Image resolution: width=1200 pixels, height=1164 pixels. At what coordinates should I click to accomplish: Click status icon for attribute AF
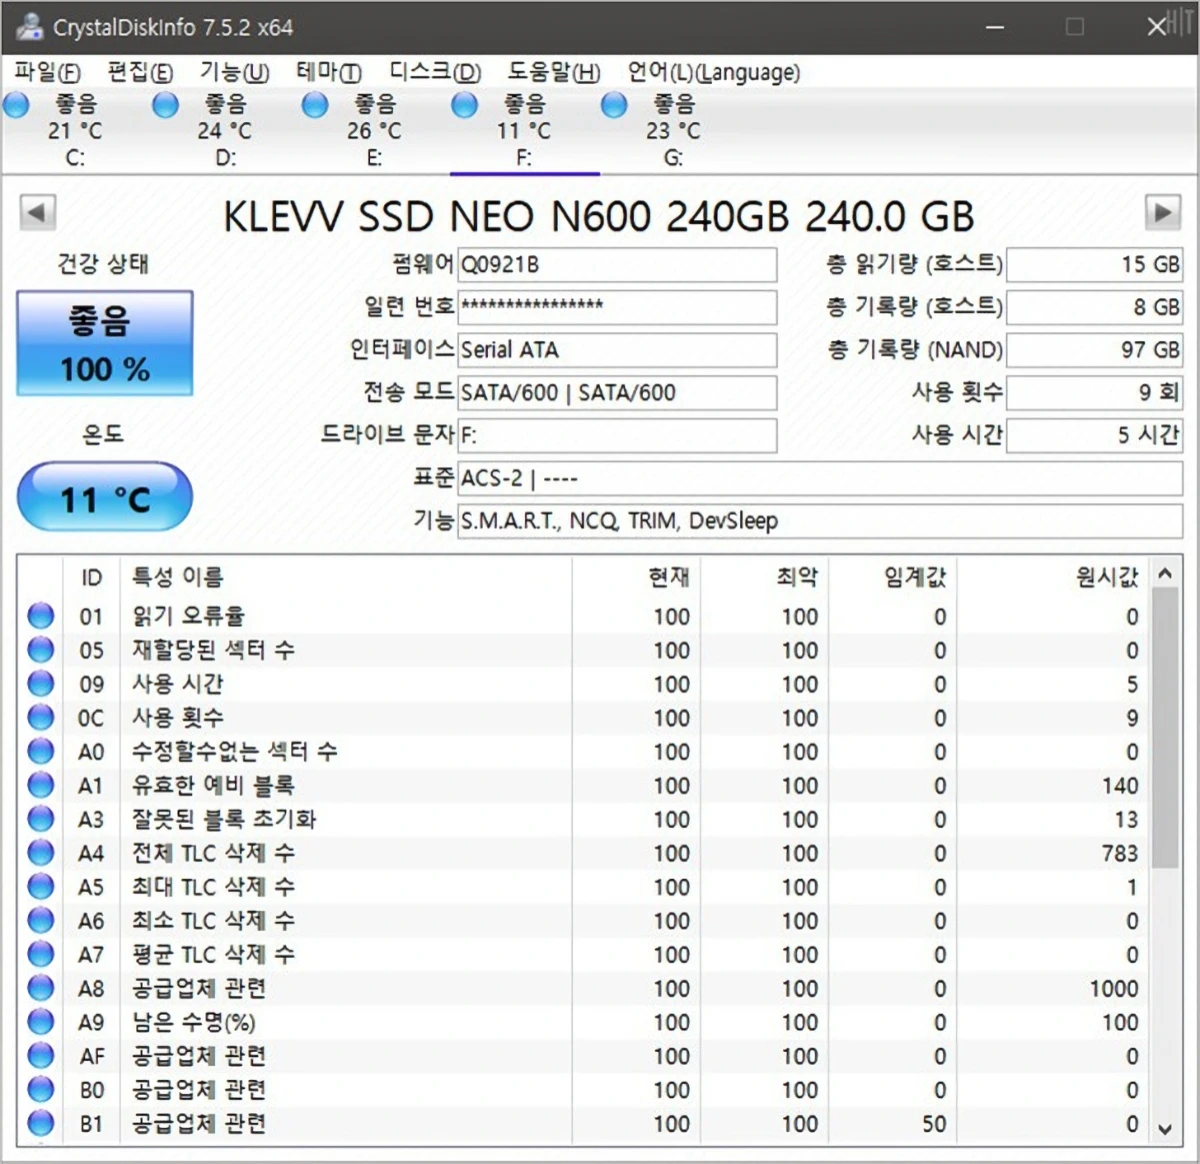click(x=41, y=1056)
